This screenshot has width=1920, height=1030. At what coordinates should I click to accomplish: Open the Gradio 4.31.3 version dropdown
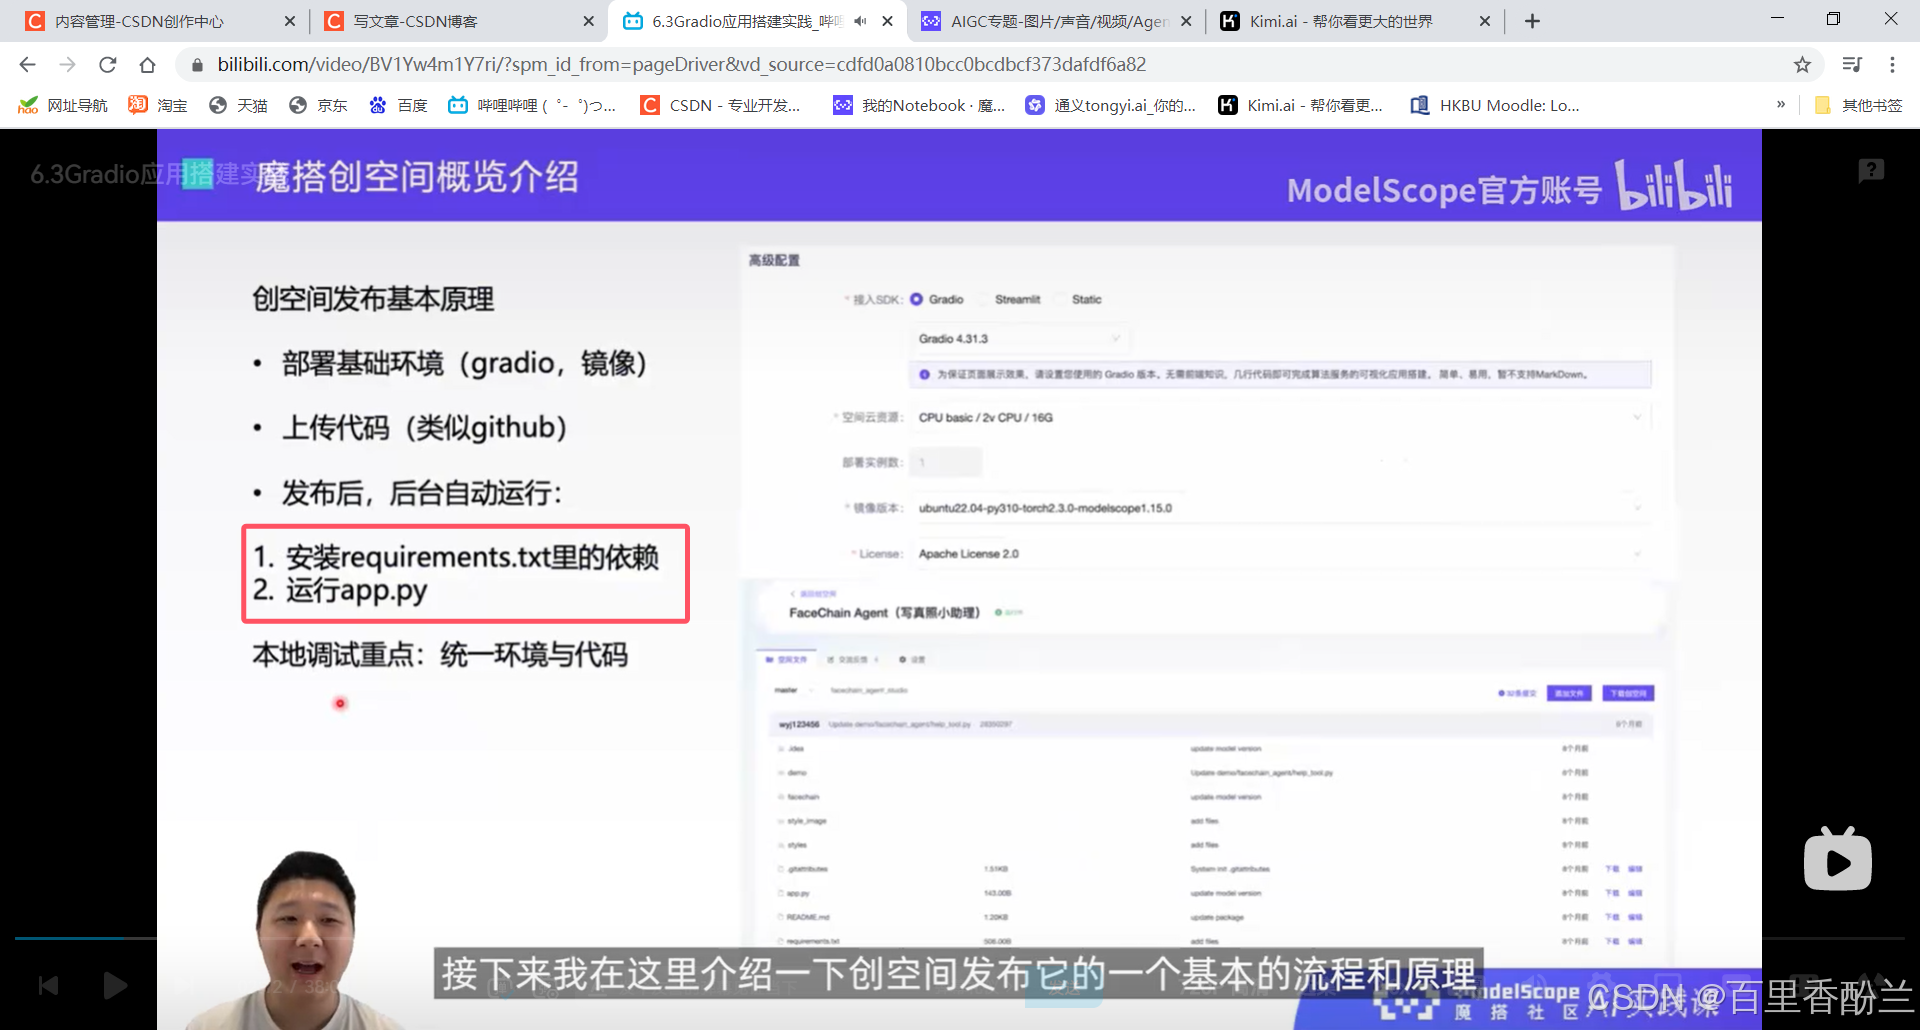[1018, 339]
